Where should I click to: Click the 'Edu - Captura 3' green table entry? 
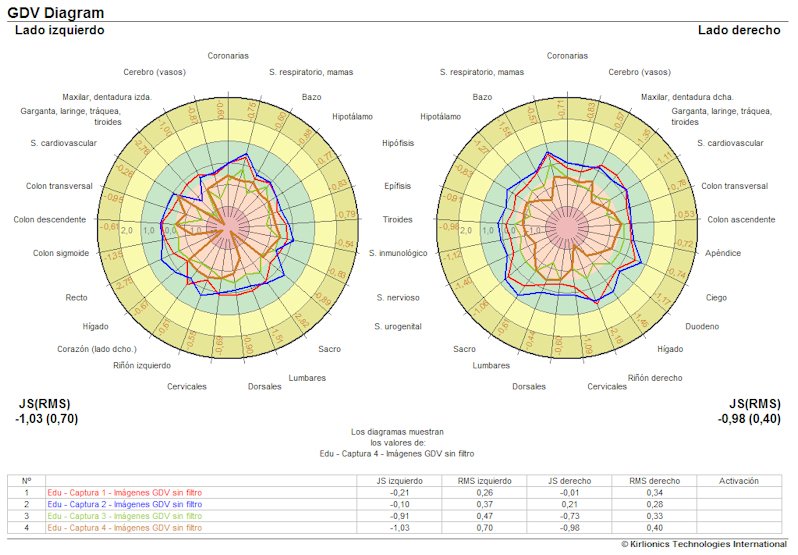point(124,516)
